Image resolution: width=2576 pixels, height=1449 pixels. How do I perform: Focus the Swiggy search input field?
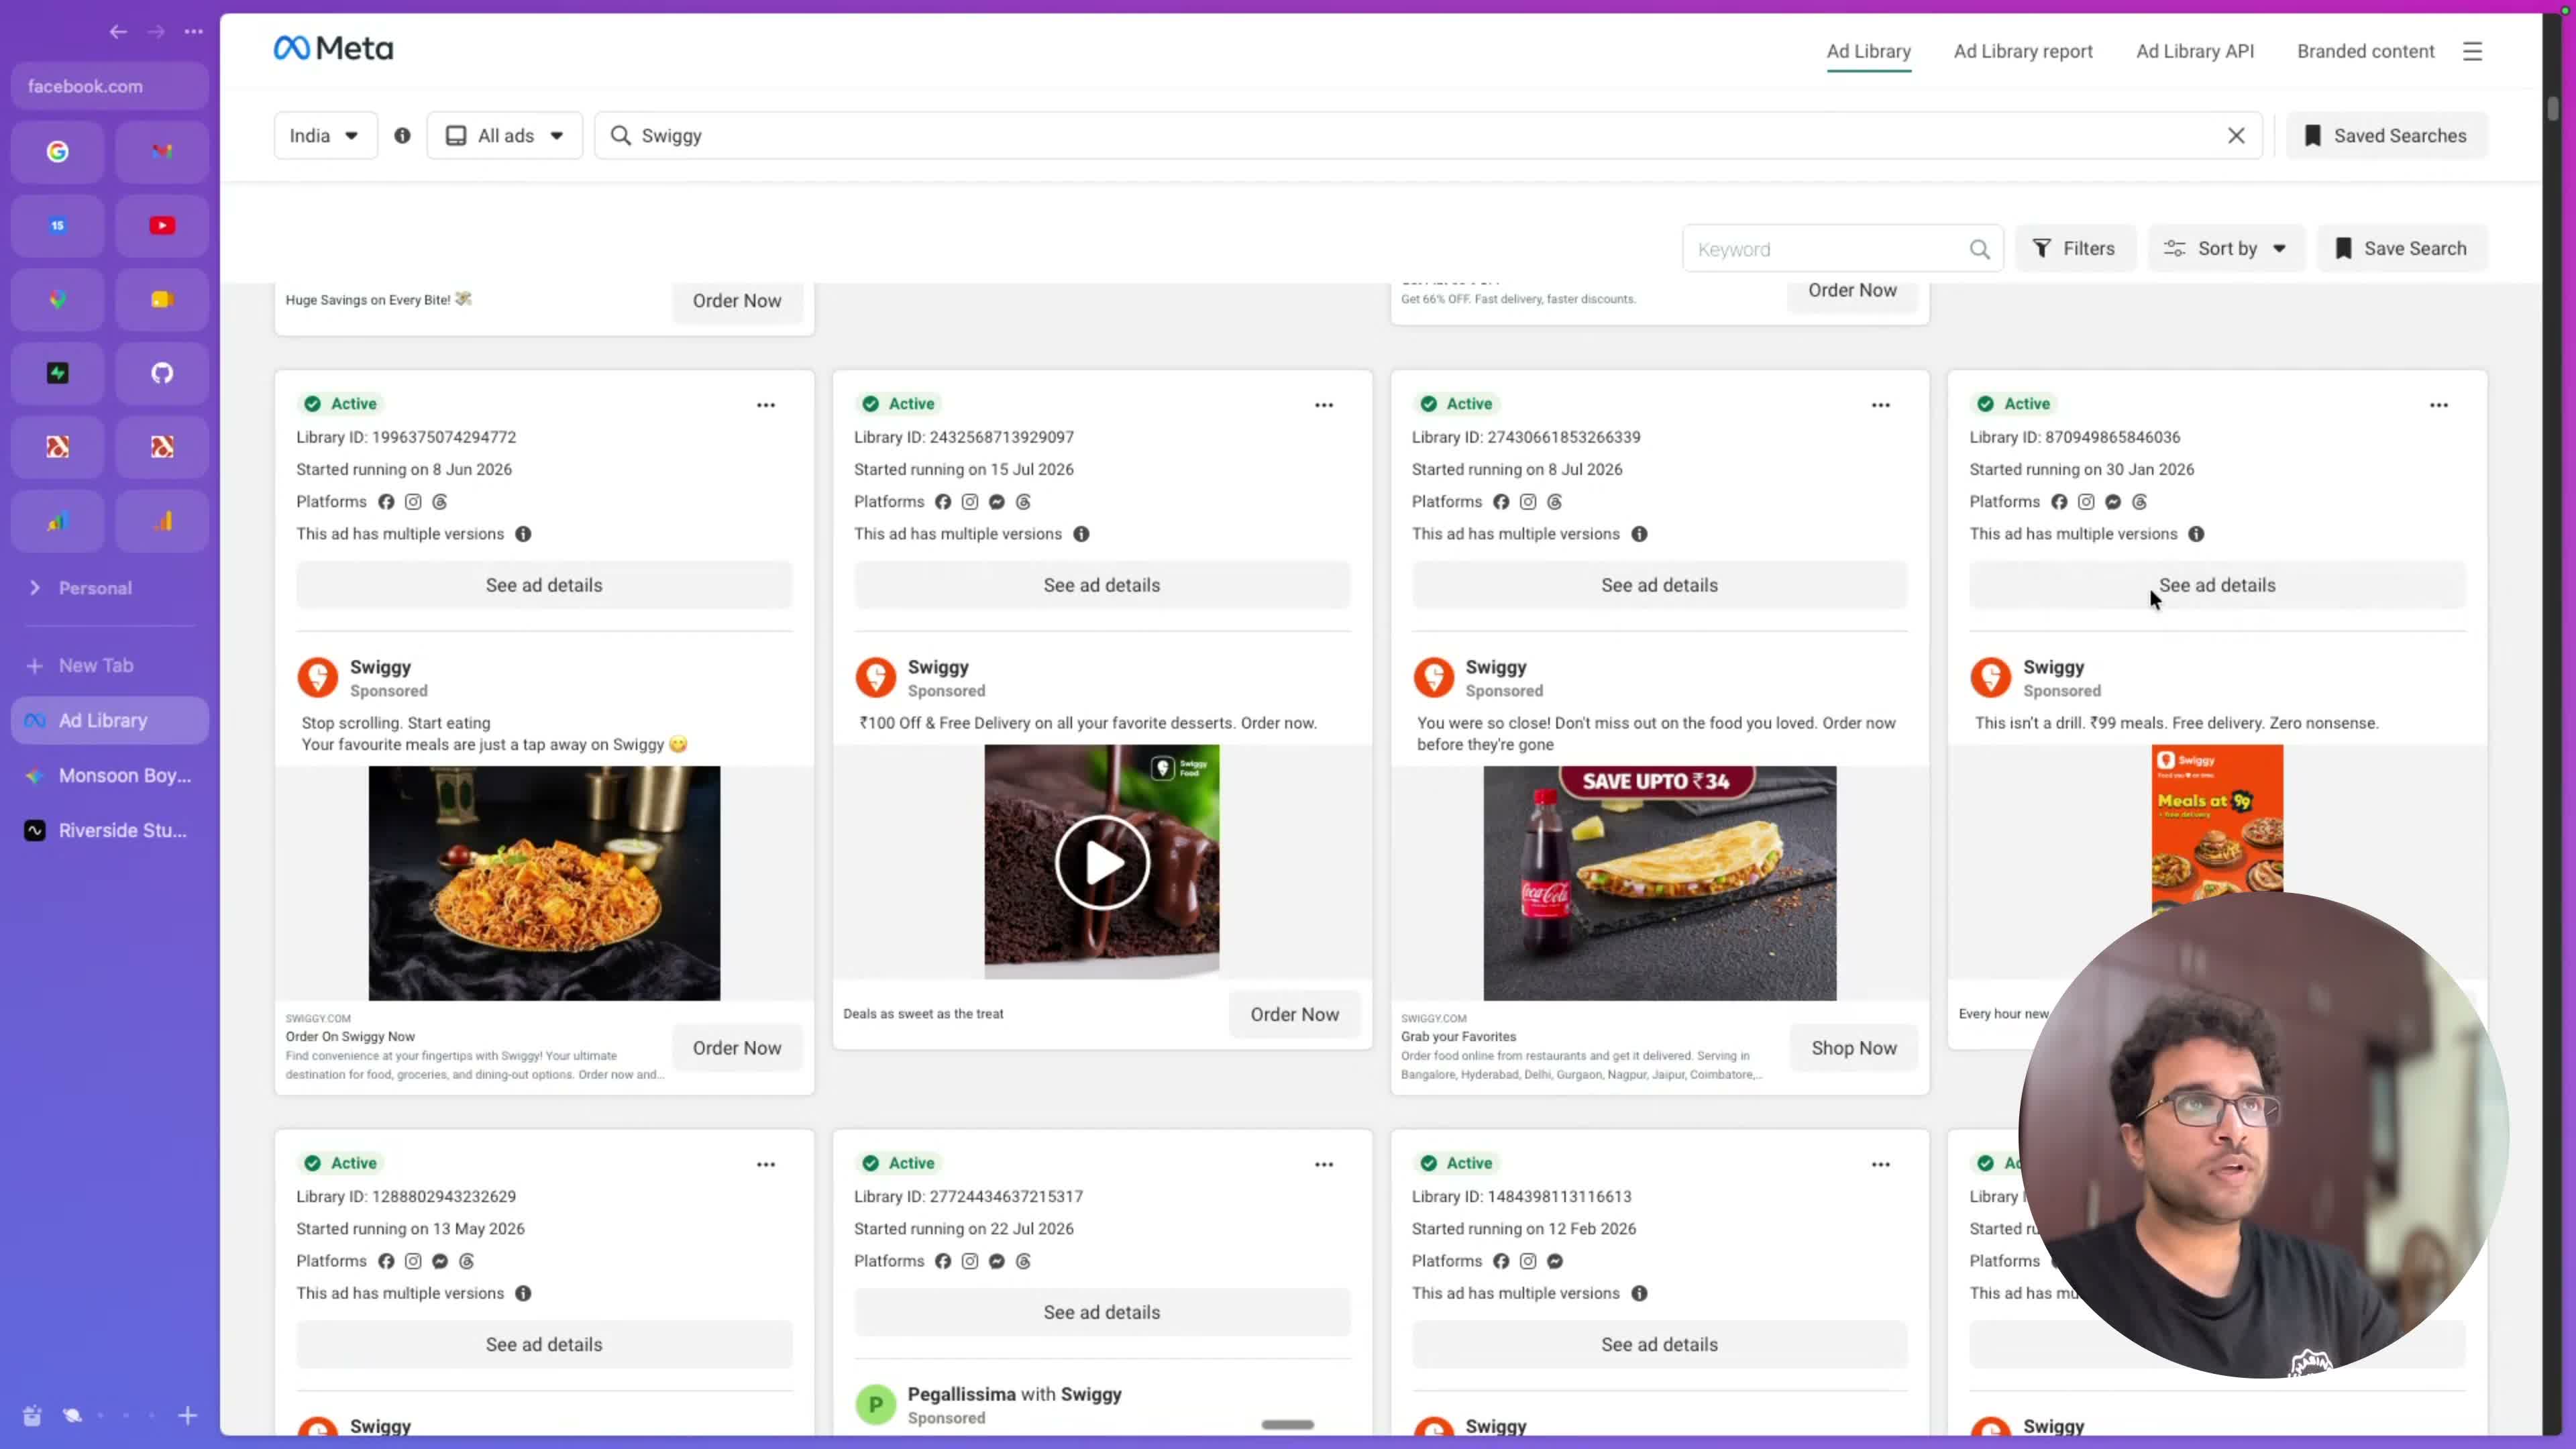1428,135
